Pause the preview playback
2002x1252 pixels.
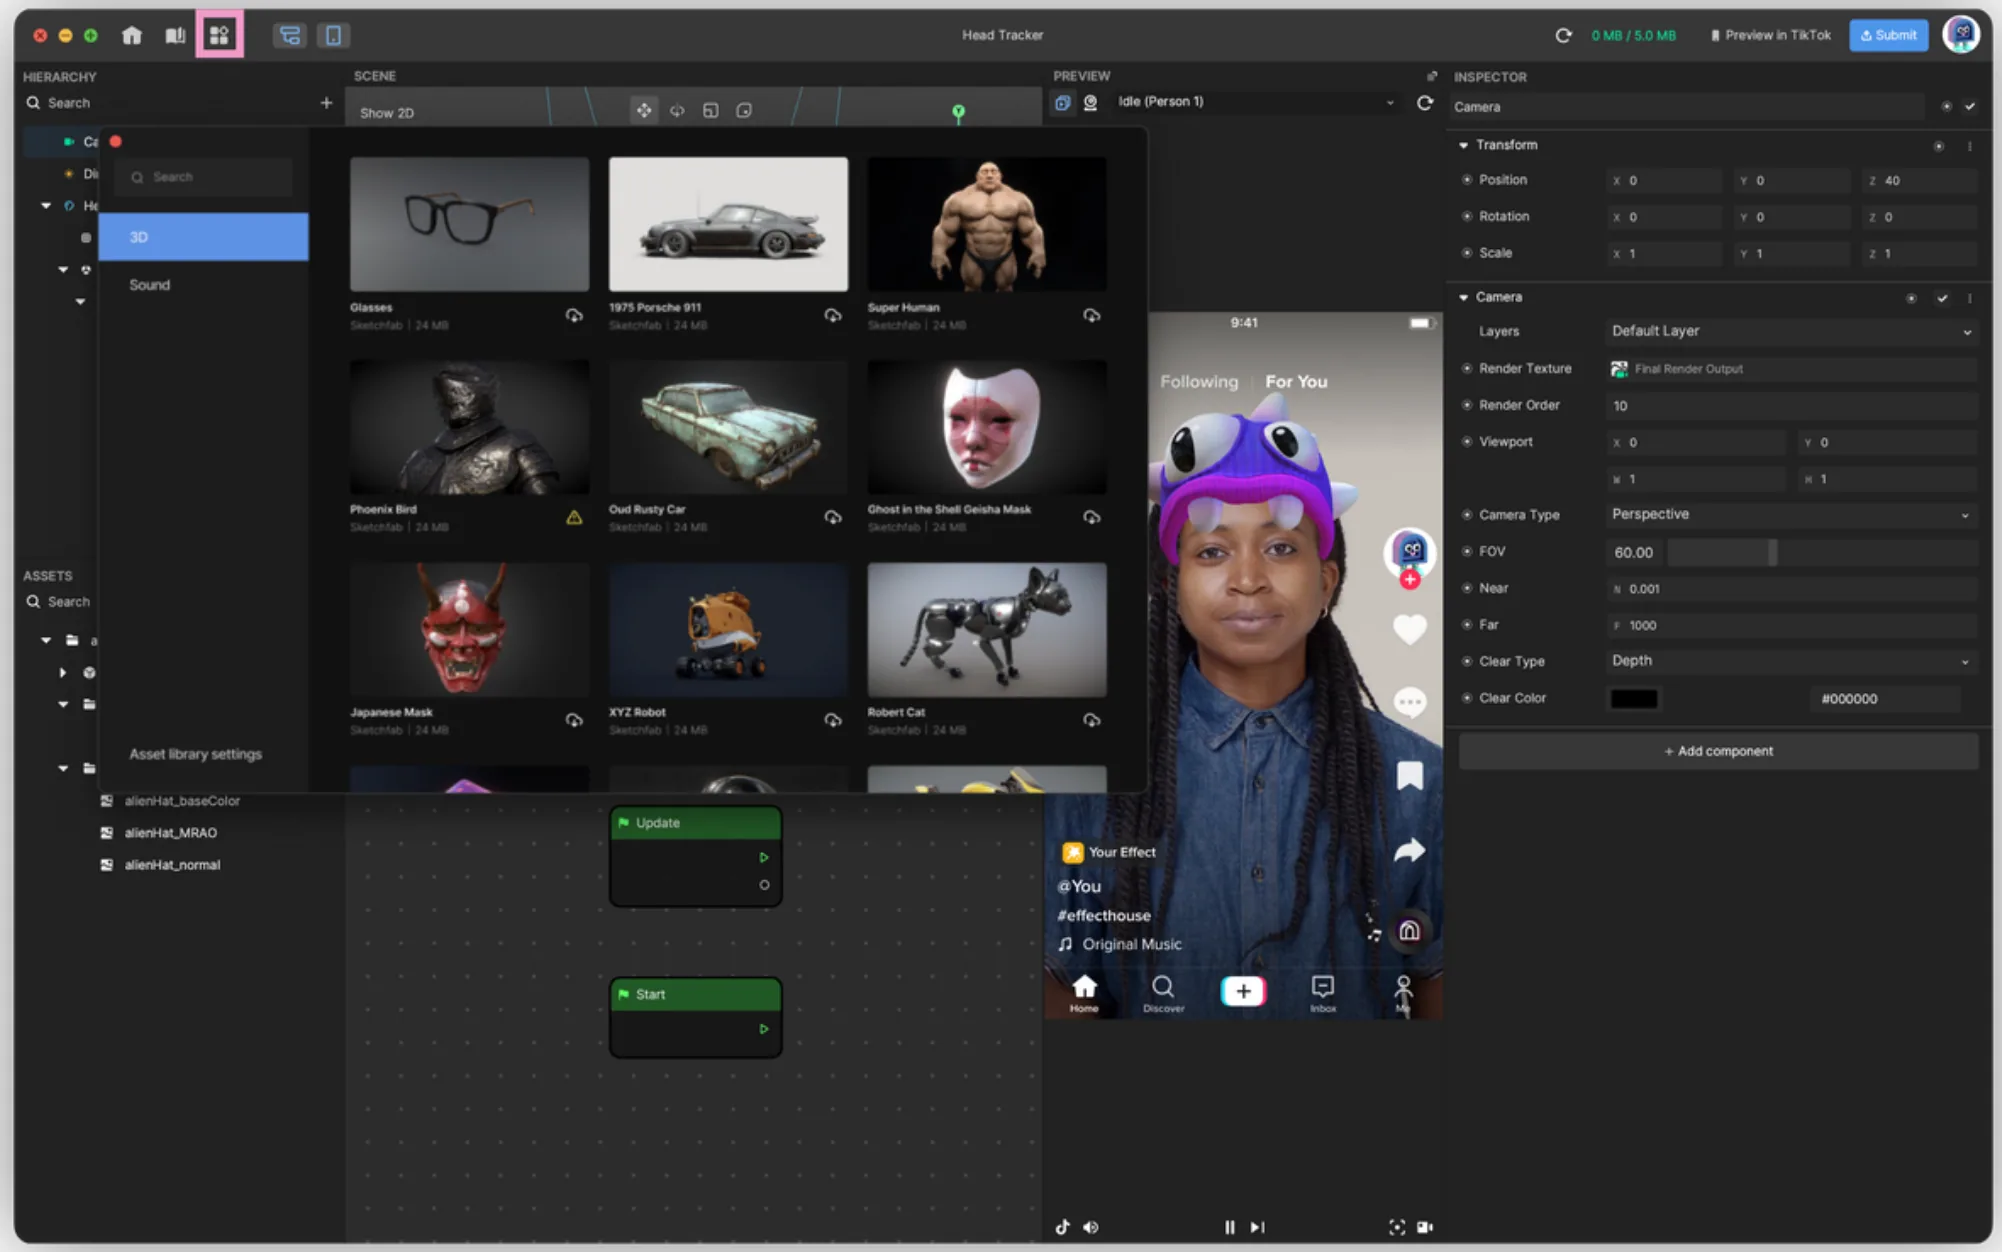pos(1230,1227)
